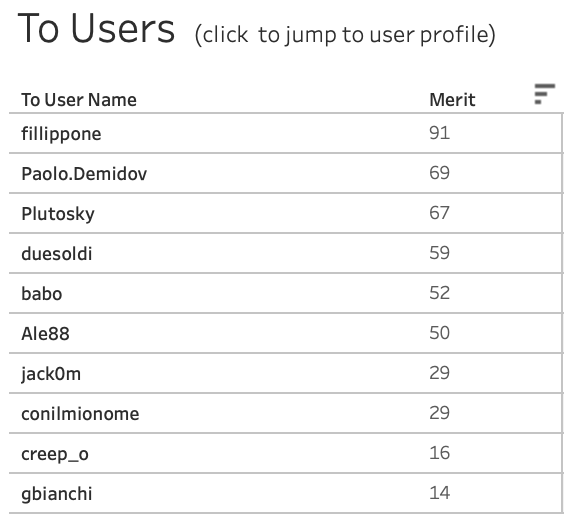Jump to duesoldi's profile

click(57, 254)
